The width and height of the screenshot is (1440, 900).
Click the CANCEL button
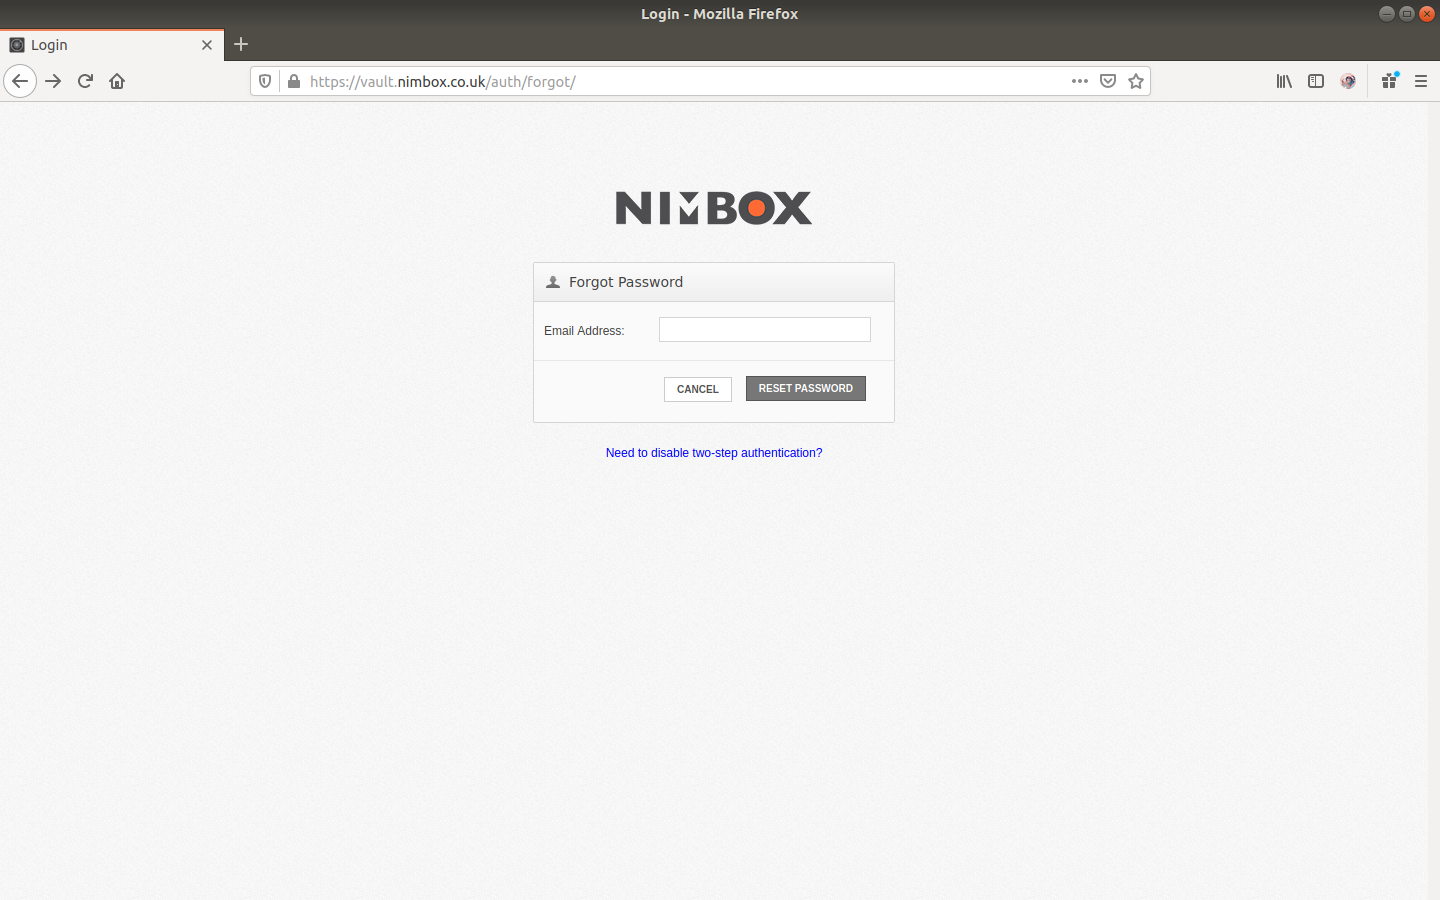click(698, 389)
